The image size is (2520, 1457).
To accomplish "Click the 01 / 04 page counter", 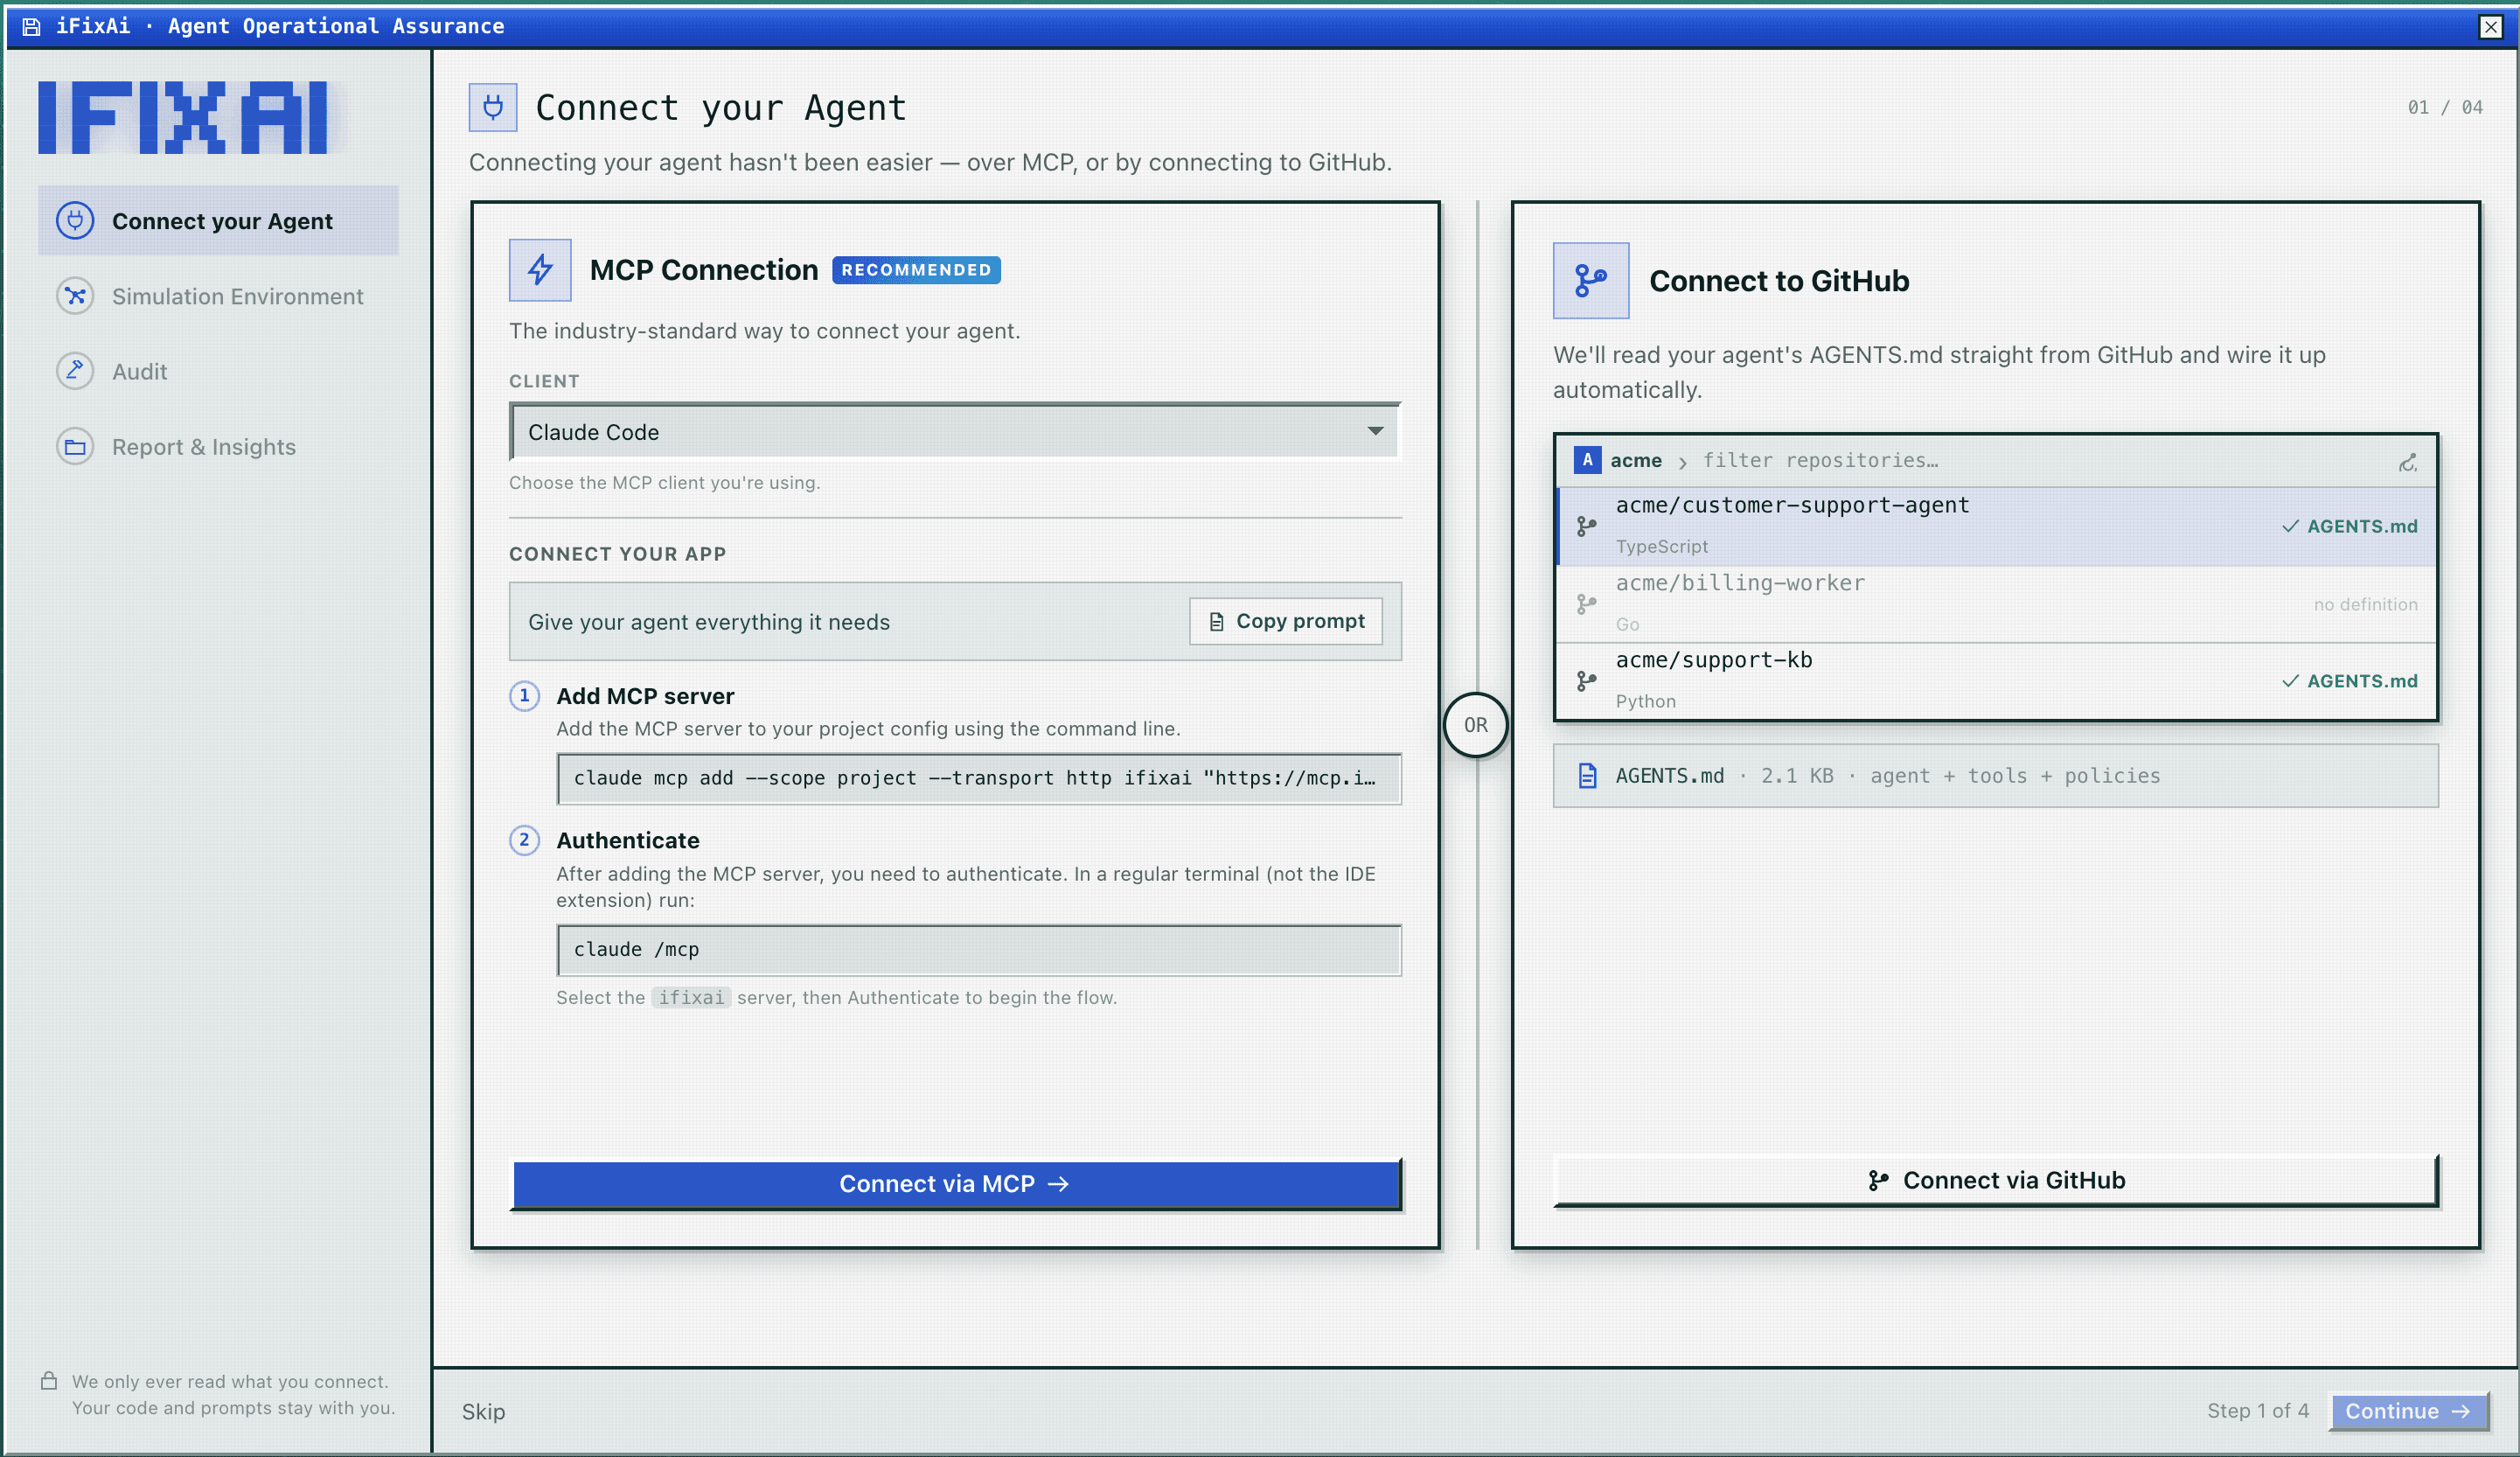I will (x=2444, y=107).
